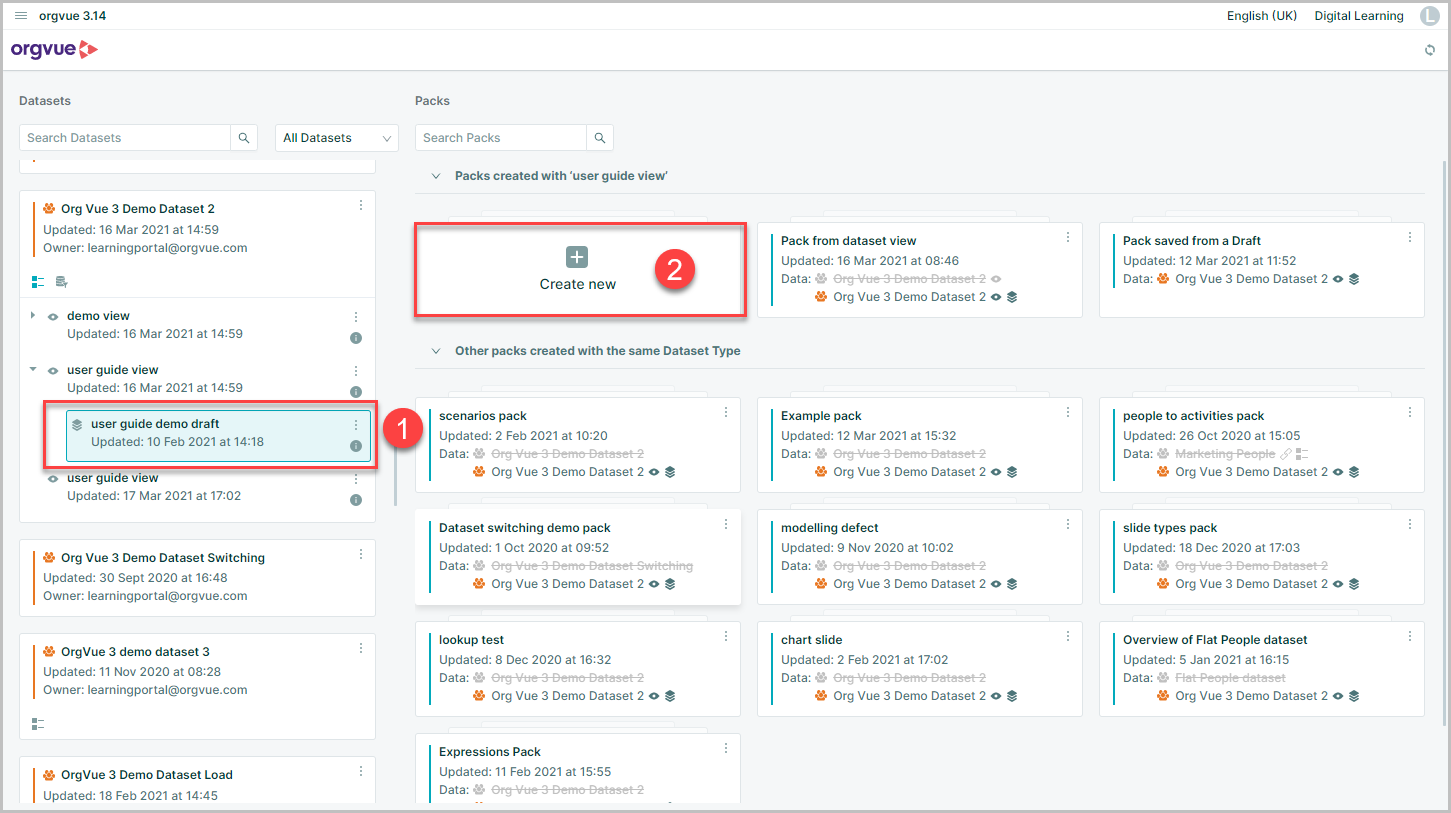Click the orgvue logo
Screen dimensions: 1451x813
pos(54,49)
